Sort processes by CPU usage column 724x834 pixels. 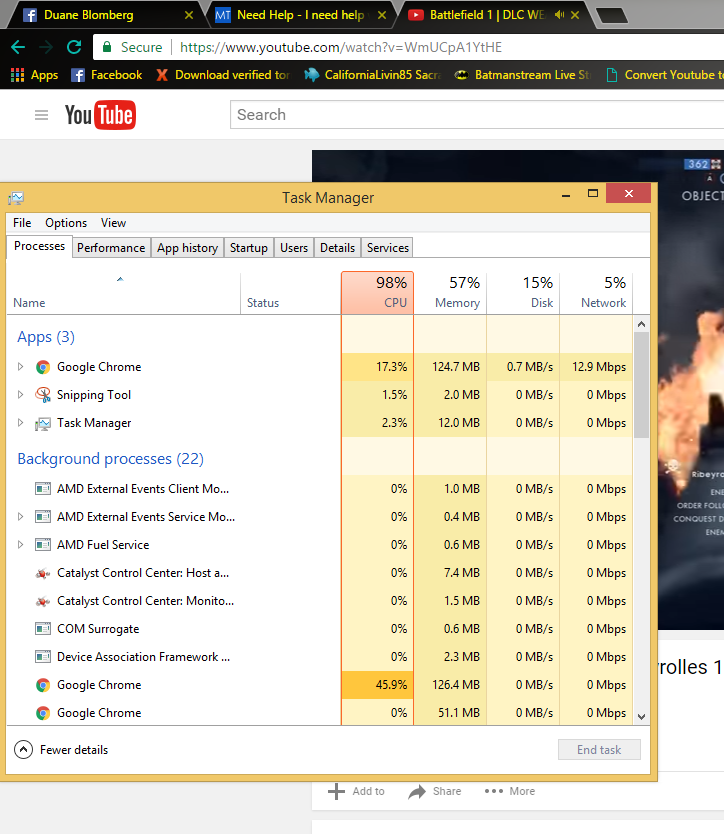377,293
